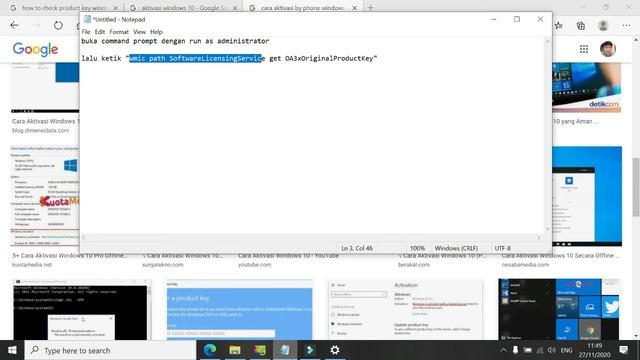This screenshot has width=640, height=360.
Task: Click browser page vertical scrollbar thumb
Action: point(636,187)
